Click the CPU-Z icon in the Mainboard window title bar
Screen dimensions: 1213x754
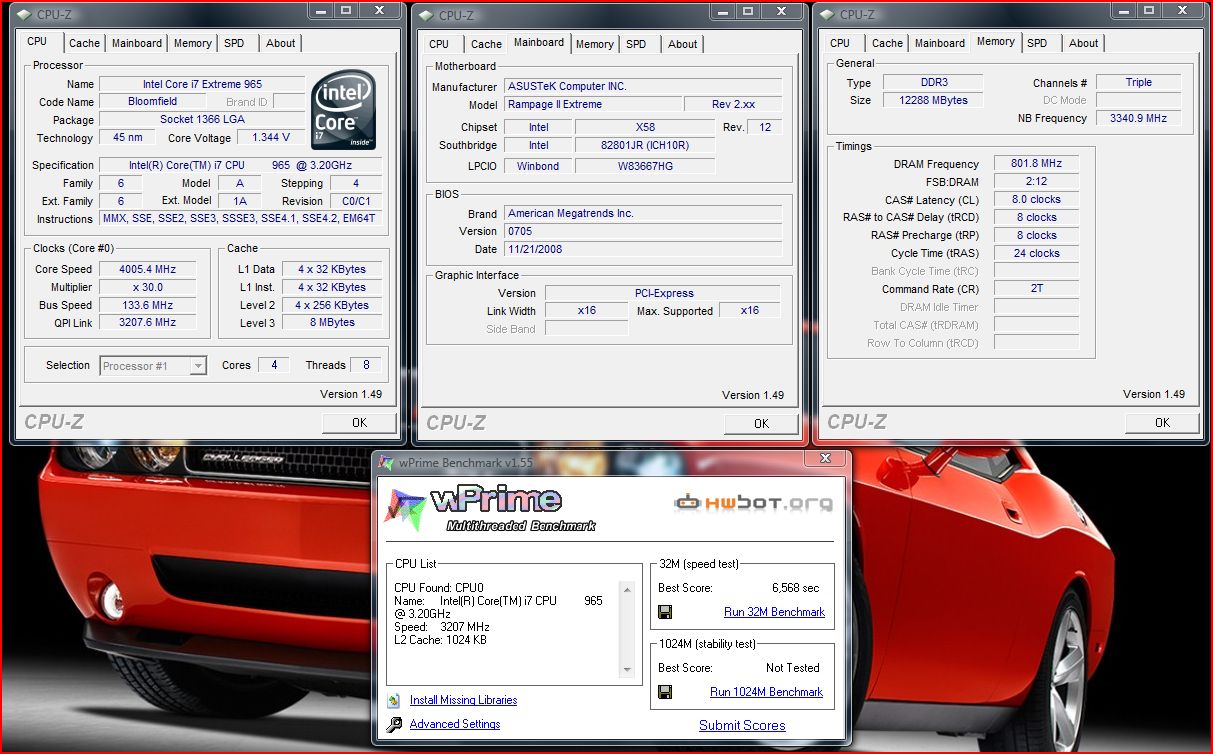point(426,14)
